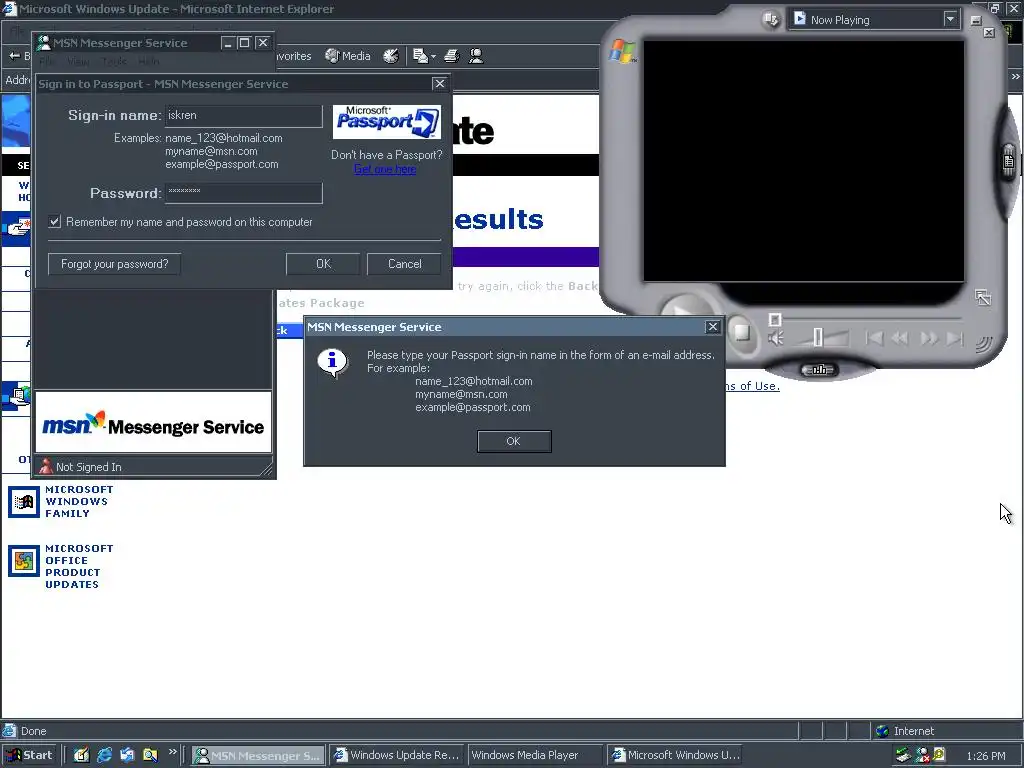Click the Terms of Use link
Screen dimensions: 1024x768
(752, 386)
